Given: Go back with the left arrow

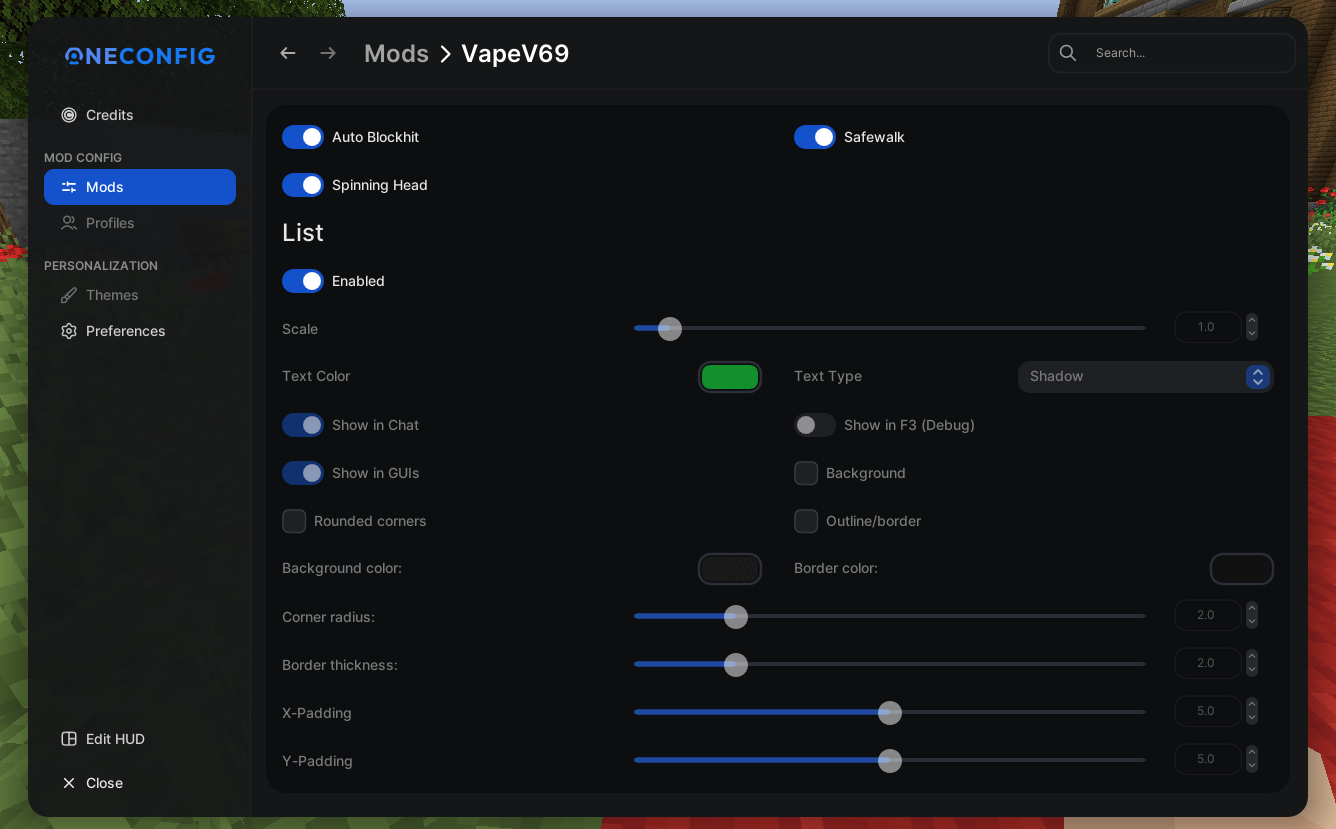Looking at the screenshot, I should (x=288, y=53).
